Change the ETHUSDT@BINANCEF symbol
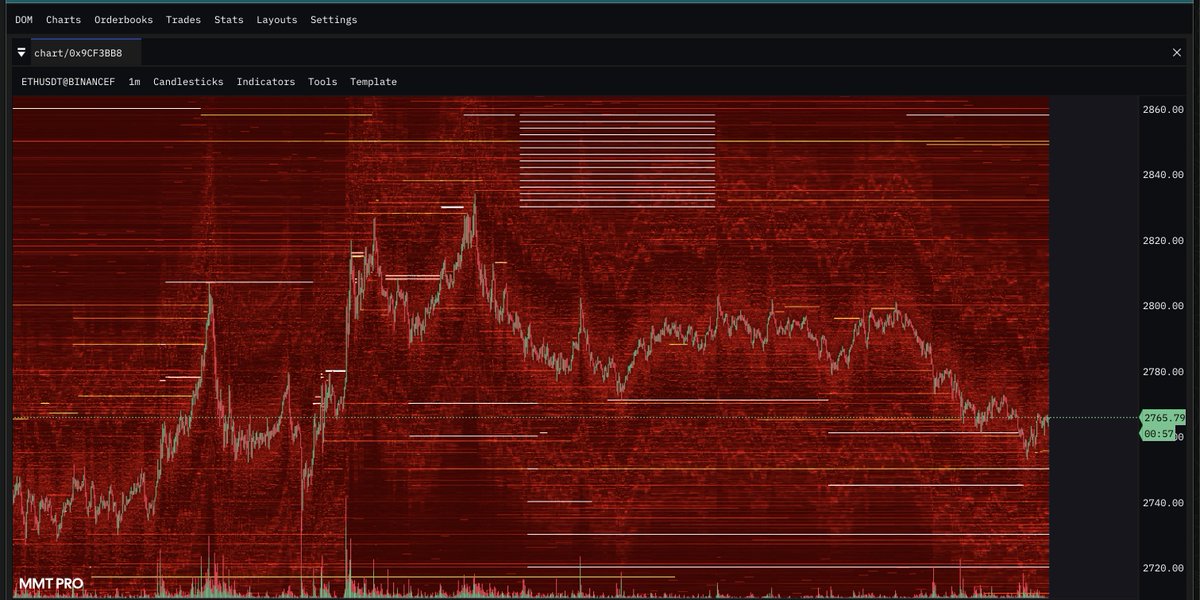 click(68, 82)
